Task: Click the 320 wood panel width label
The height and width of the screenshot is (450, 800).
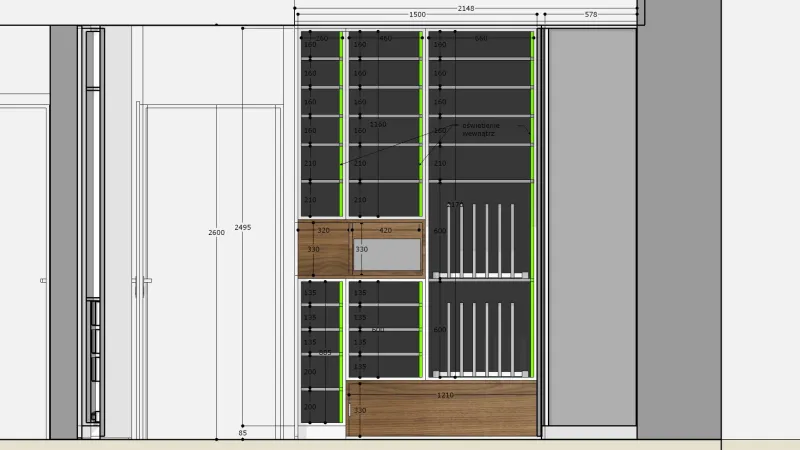Action: (x=323, y=230)
